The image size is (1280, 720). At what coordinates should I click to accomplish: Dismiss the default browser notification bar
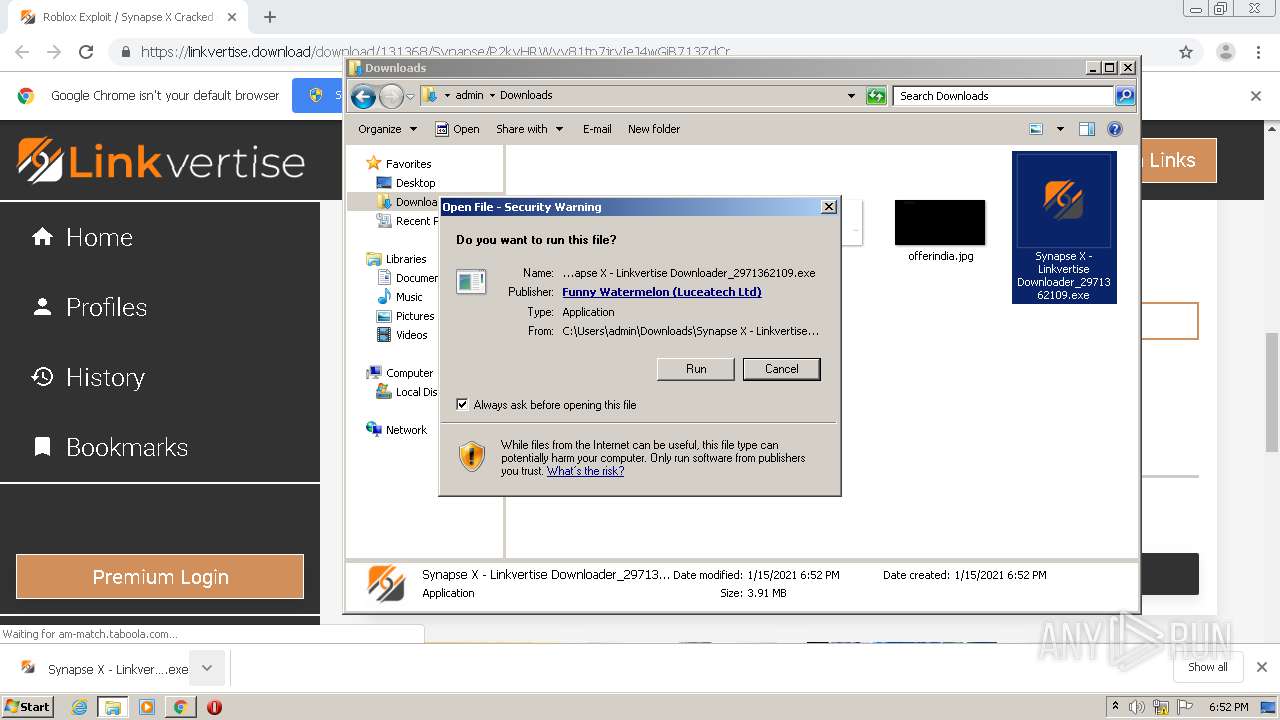tap(1256, 96)
